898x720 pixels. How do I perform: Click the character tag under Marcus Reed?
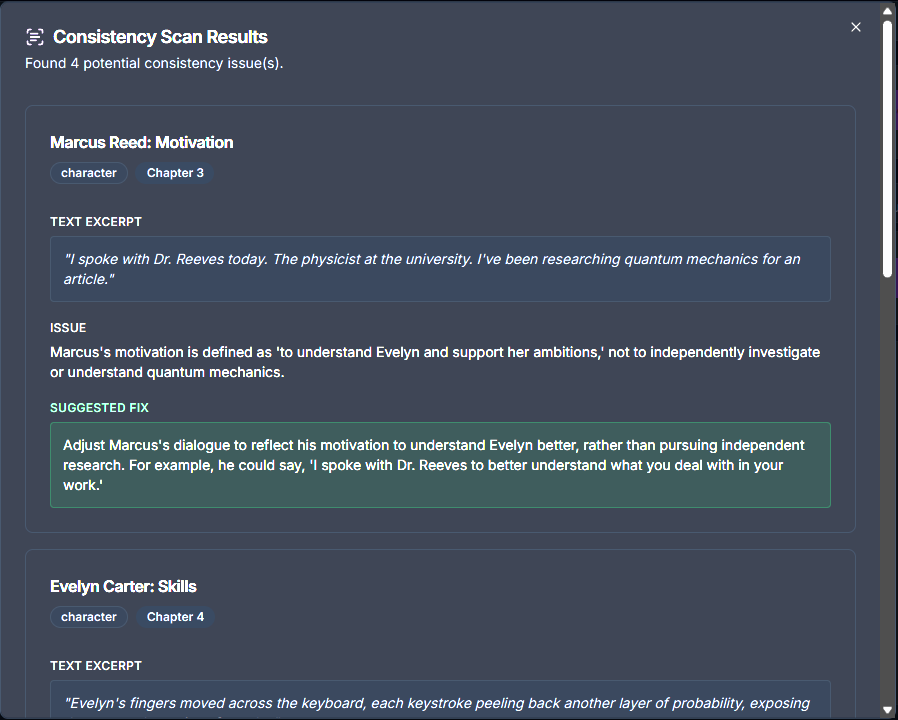88,172
